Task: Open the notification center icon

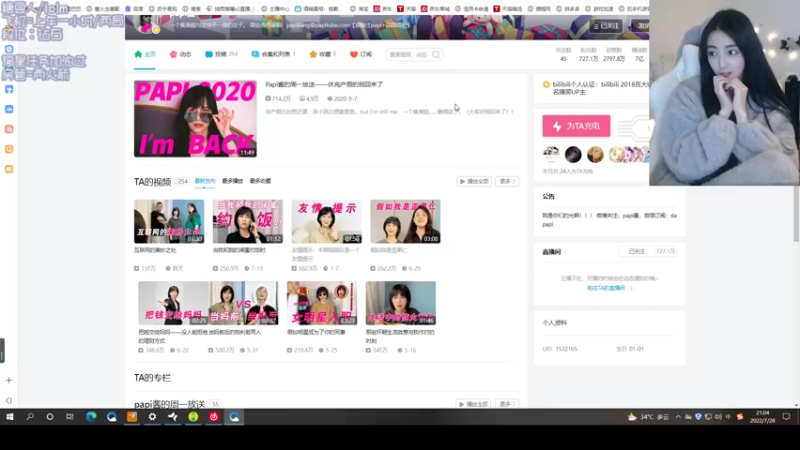Action: click(786, 417)
